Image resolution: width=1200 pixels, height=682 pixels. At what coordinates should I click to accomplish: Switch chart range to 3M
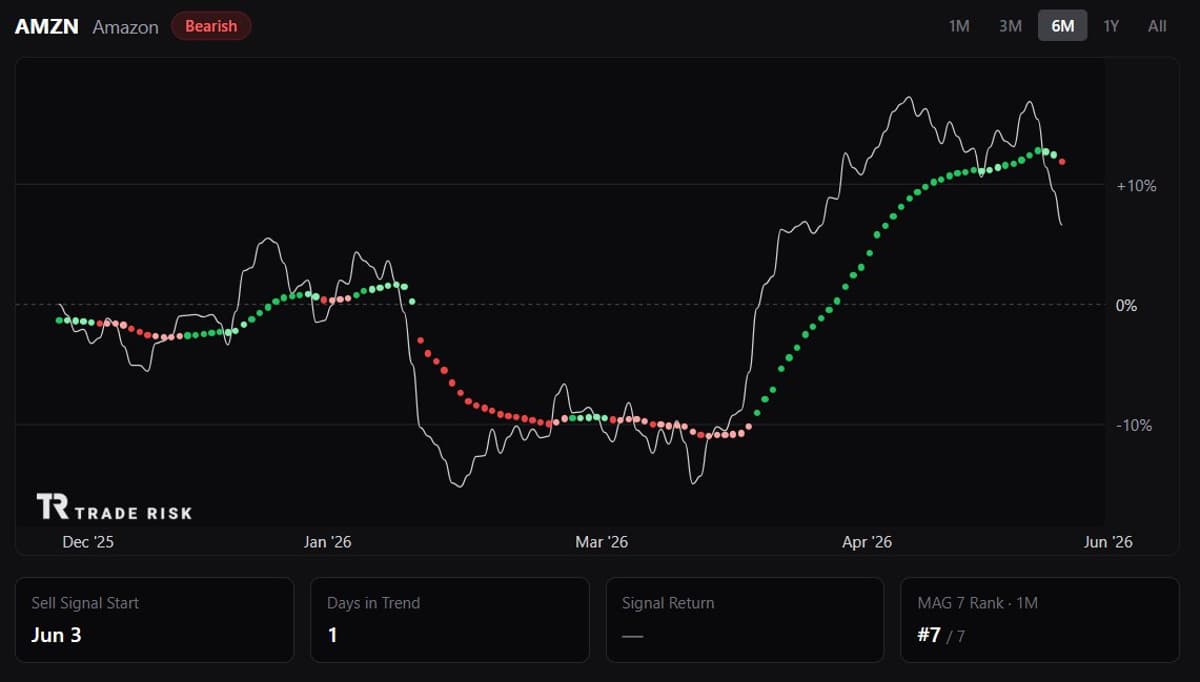tap(1010, 26)
